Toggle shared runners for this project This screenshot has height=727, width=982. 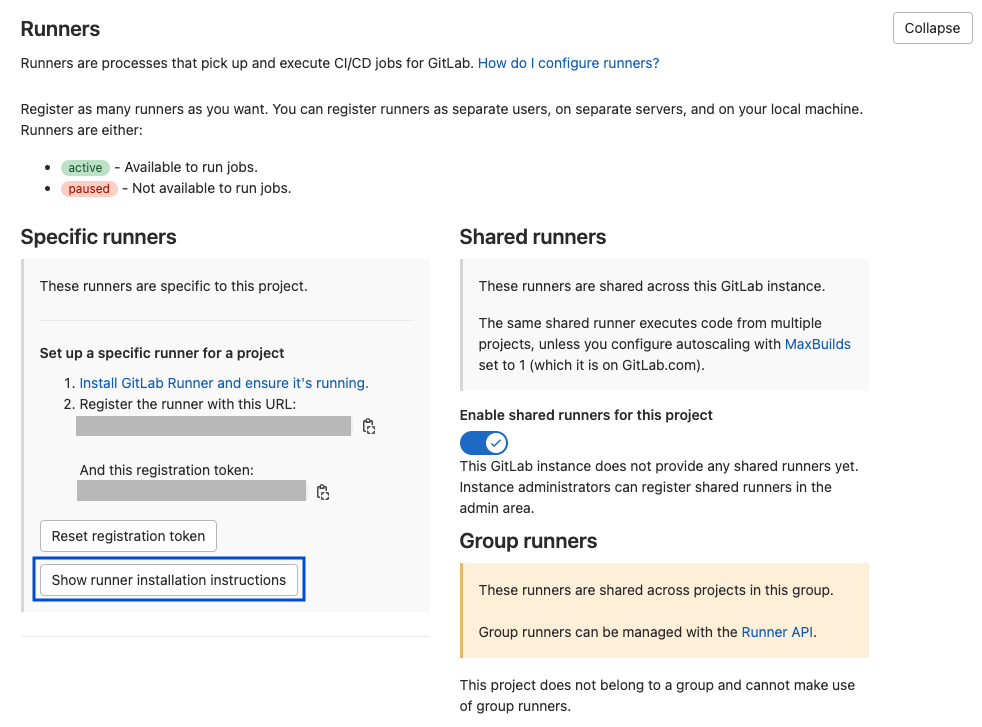pyautogui.click(x=483, y=443)
